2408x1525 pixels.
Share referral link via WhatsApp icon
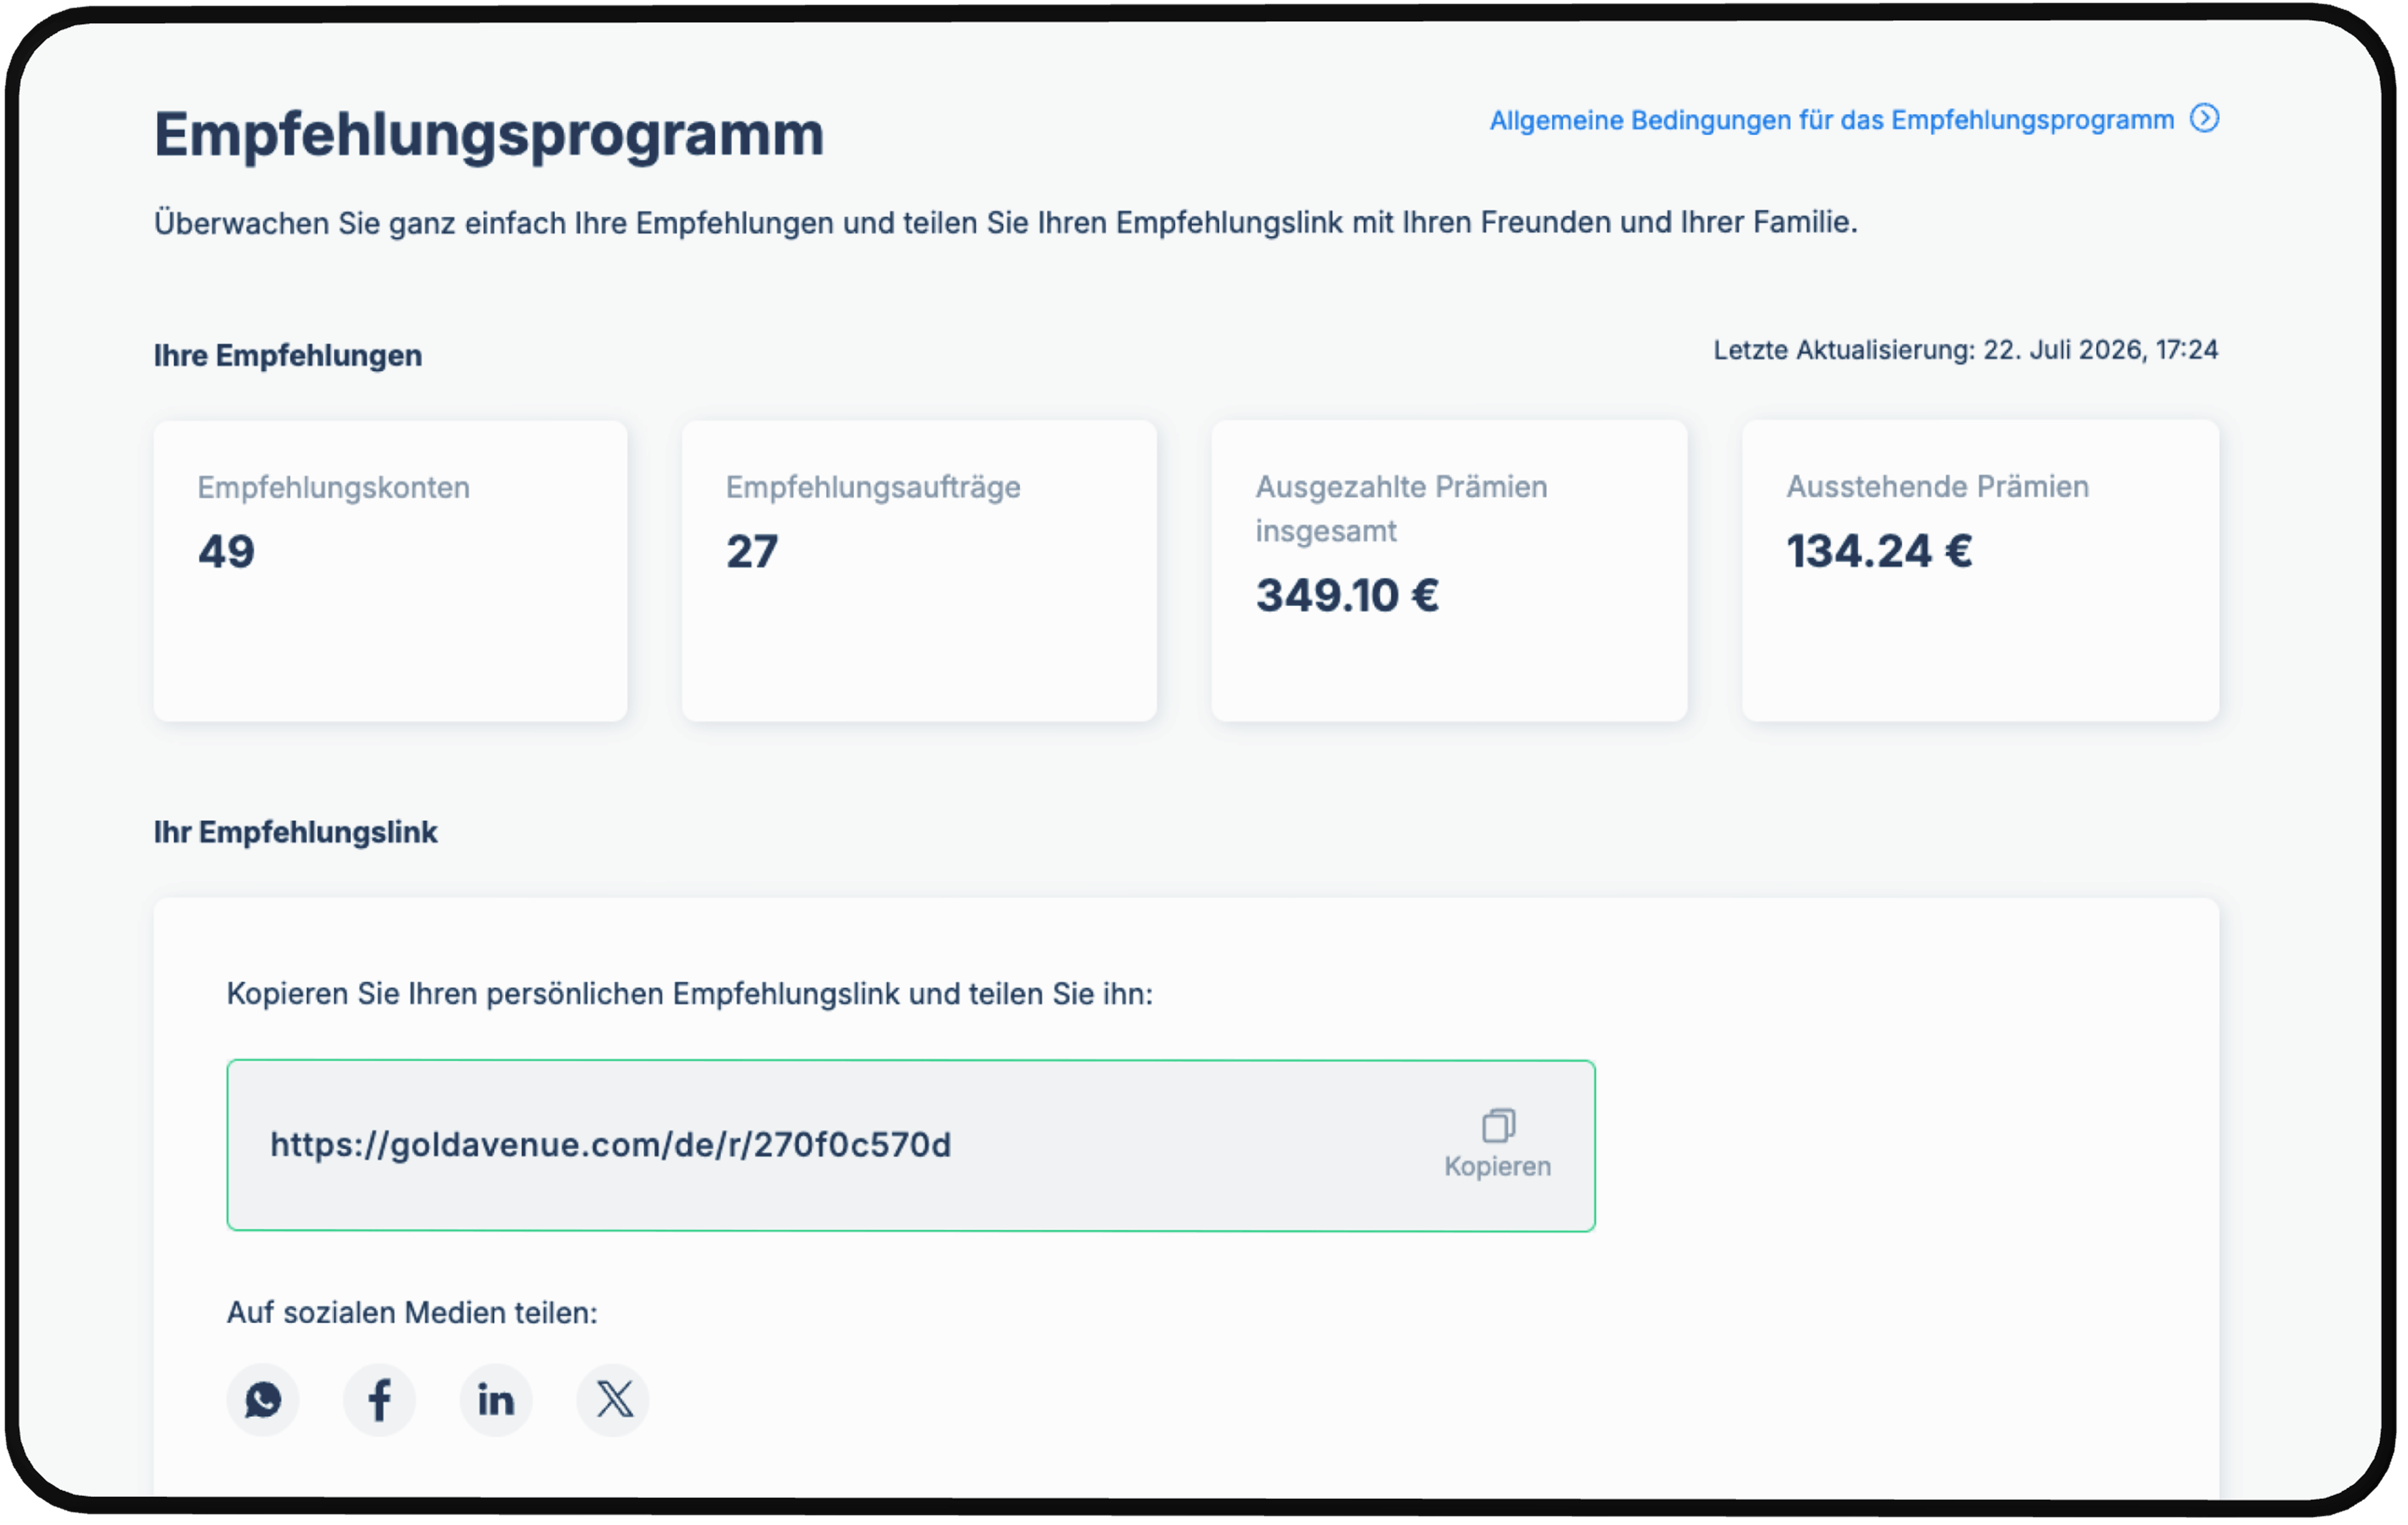(263, 1400)
